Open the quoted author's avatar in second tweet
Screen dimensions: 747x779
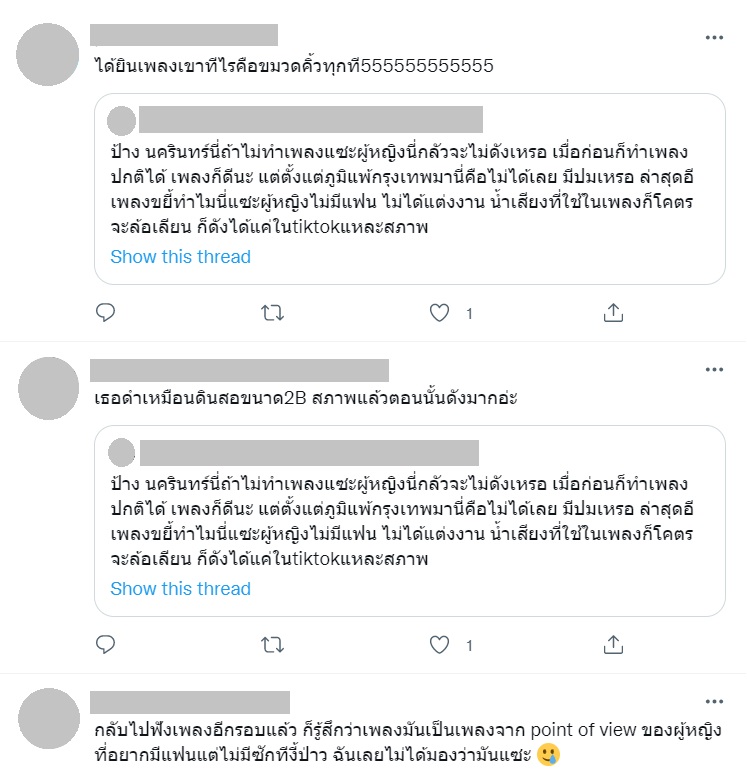point(122,453)
